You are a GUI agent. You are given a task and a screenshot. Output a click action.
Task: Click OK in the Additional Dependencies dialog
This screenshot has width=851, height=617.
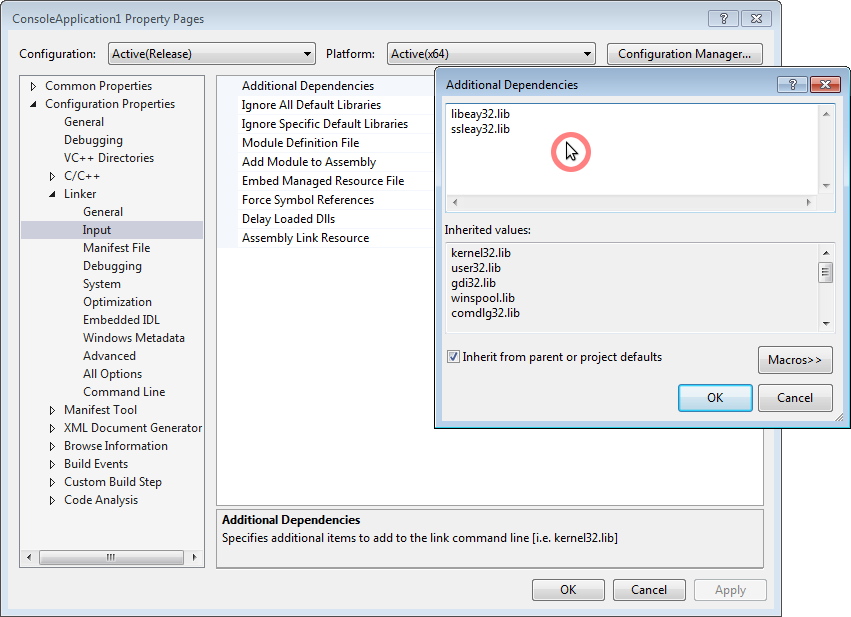click(x=715, y=397)
